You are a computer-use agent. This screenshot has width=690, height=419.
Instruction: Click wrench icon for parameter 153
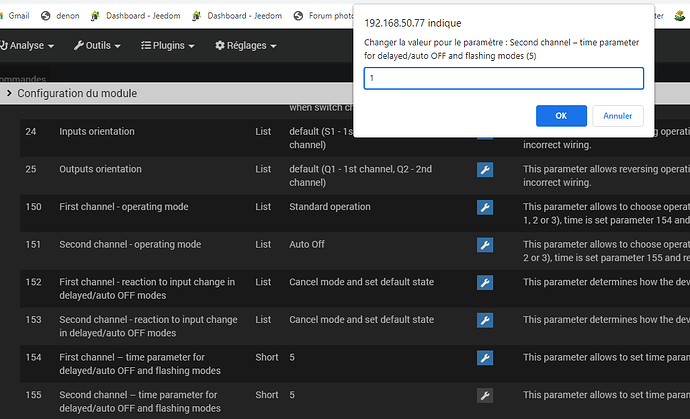(484, 320)
